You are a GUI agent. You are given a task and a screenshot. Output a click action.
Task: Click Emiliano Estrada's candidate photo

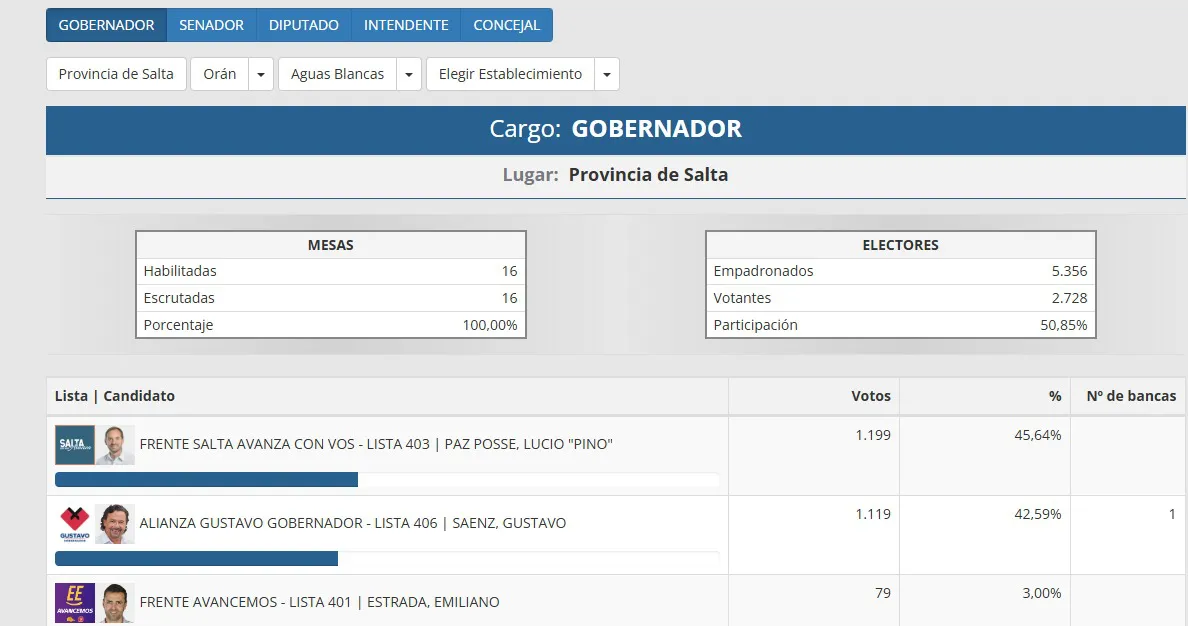tap(117, 601)
